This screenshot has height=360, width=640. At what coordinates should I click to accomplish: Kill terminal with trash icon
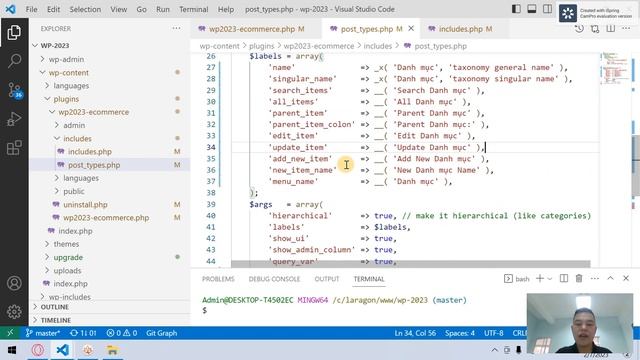coord(579,278)
